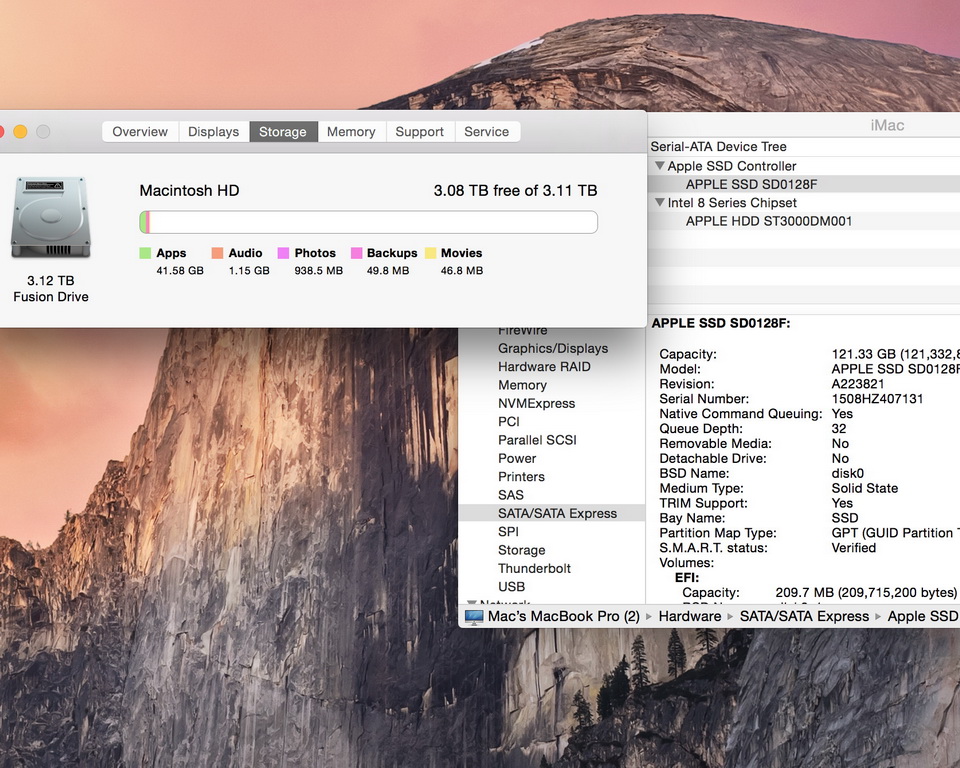Select SPI in the sidebar
This screenshot has width=960, height=768.
pos(508,532)
